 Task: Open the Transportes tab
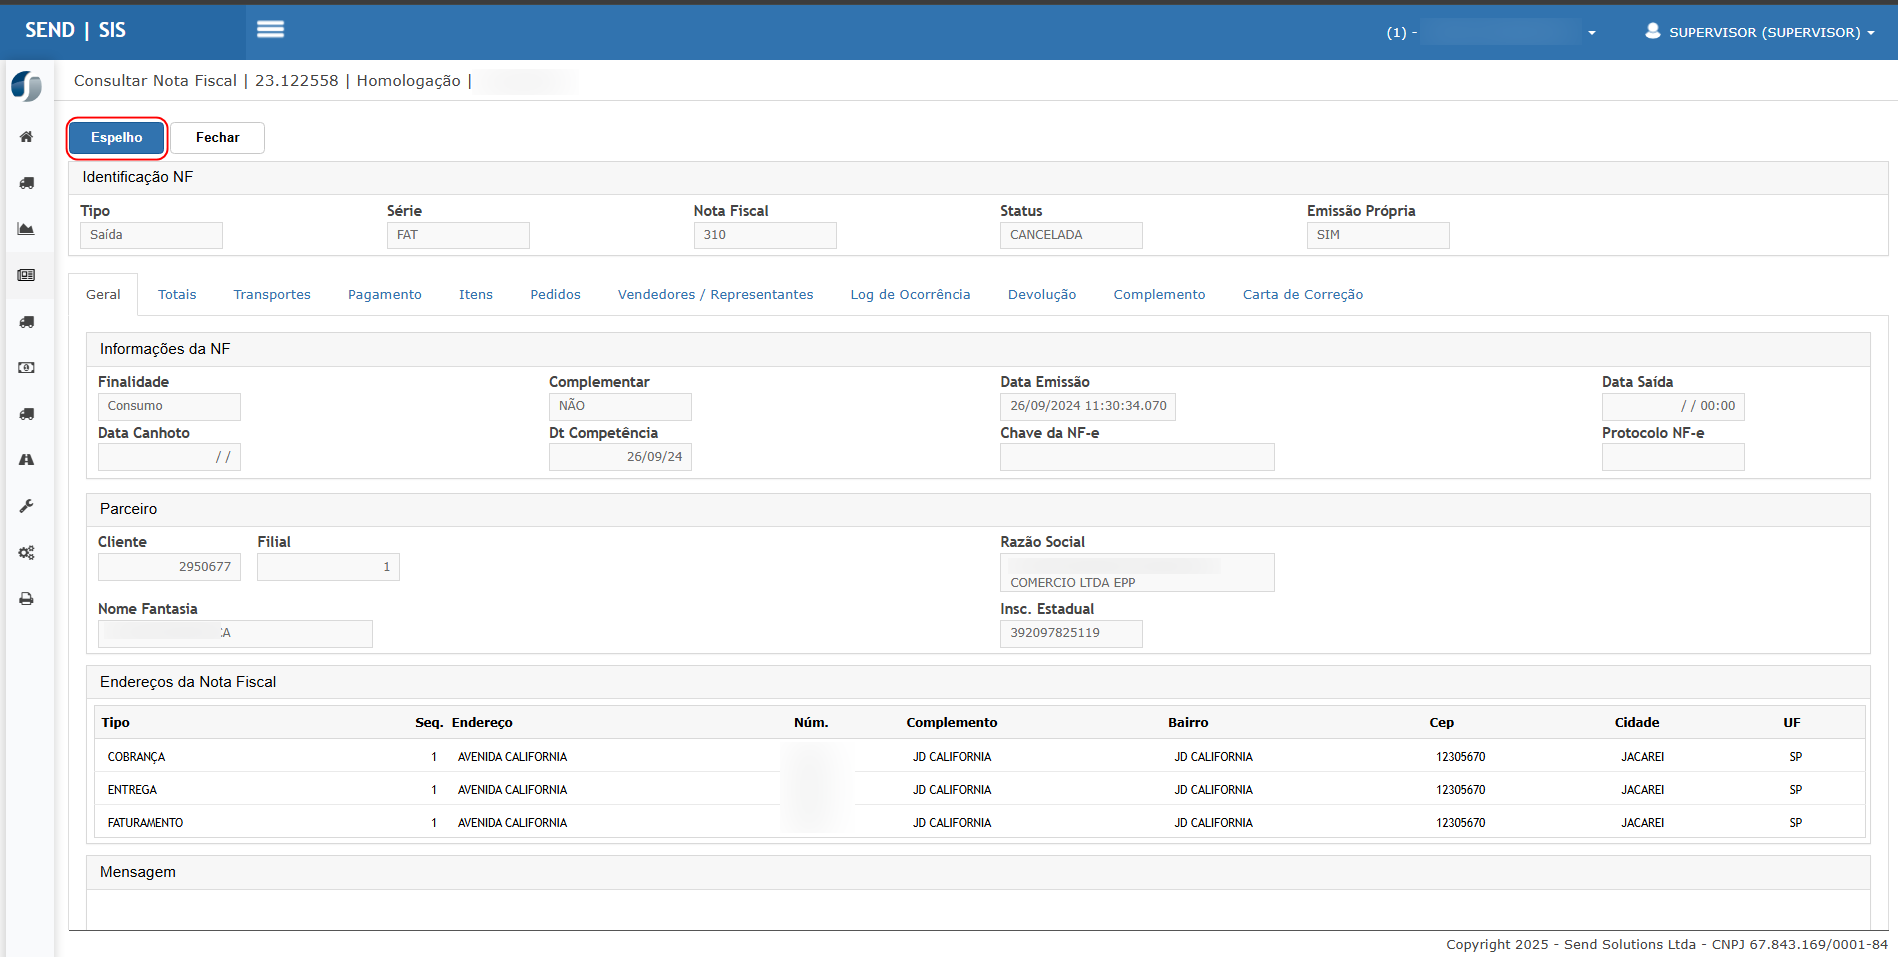point(272,295)
